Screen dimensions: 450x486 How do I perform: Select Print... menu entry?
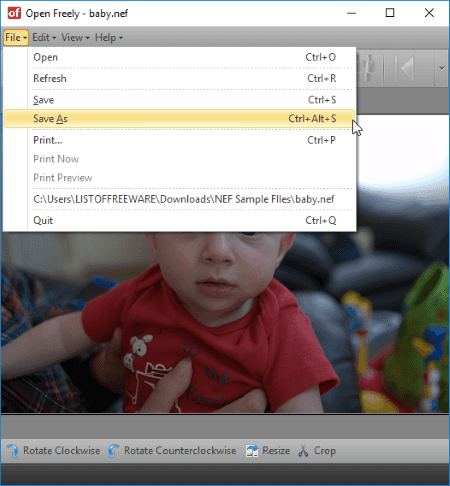pos(179,140)
